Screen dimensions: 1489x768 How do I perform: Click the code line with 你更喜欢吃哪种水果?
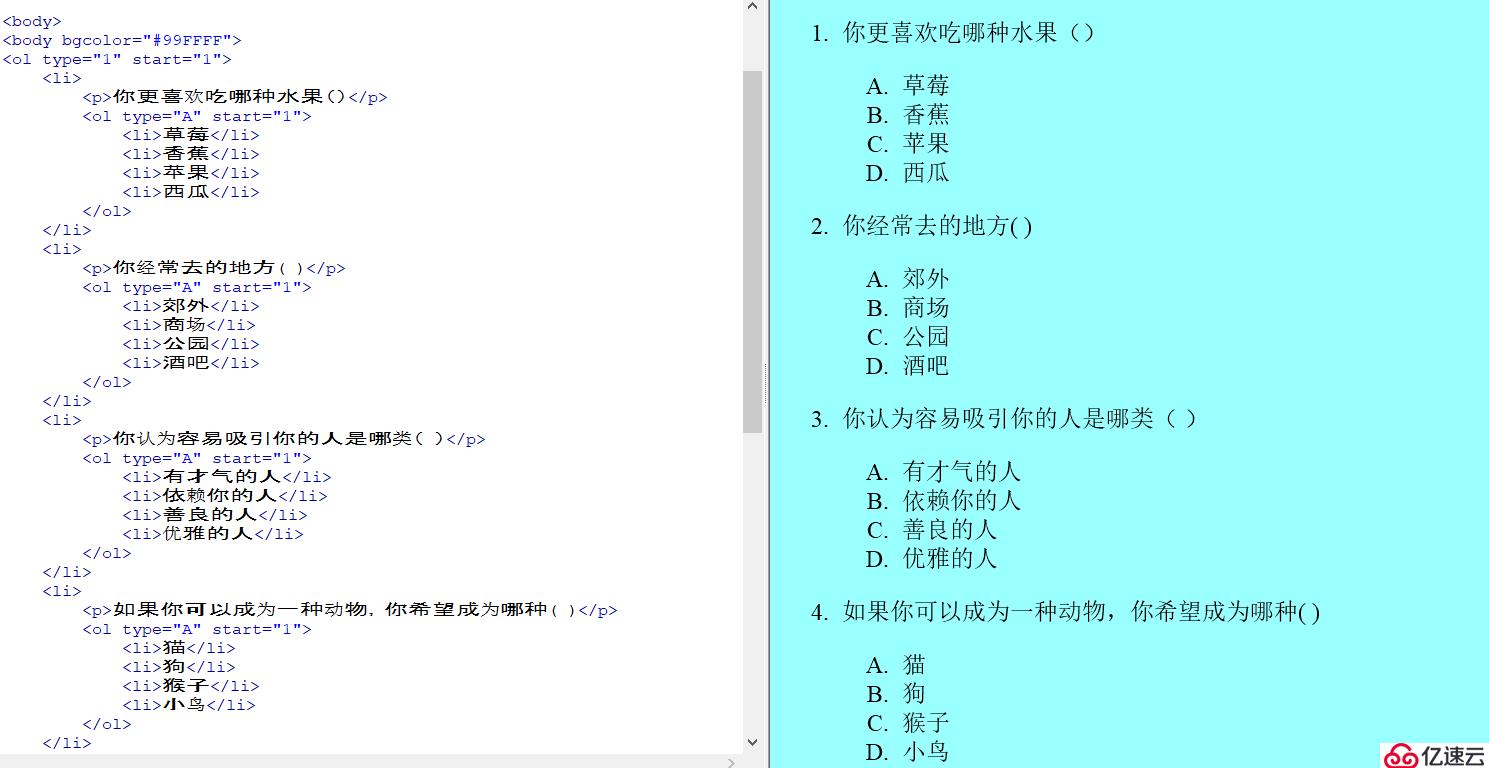click(x=235, y=97)
